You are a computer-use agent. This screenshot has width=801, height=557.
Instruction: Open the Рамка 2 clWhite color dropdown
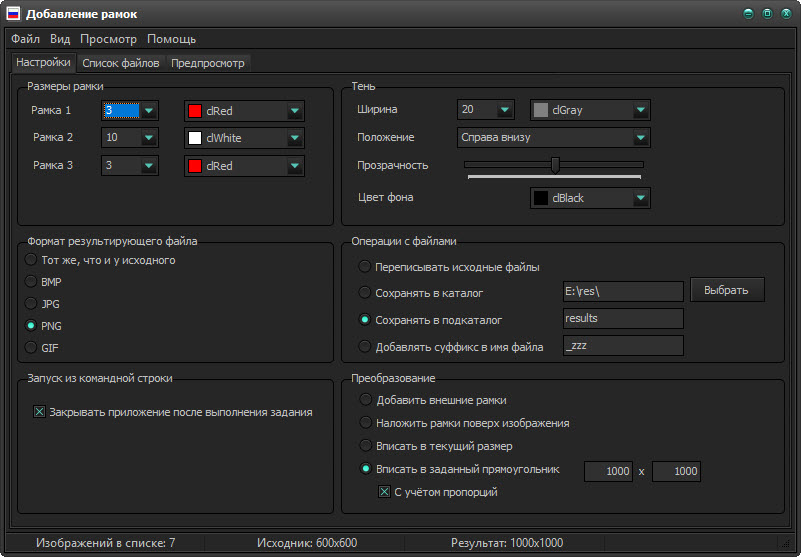click(x=295, y=138)
